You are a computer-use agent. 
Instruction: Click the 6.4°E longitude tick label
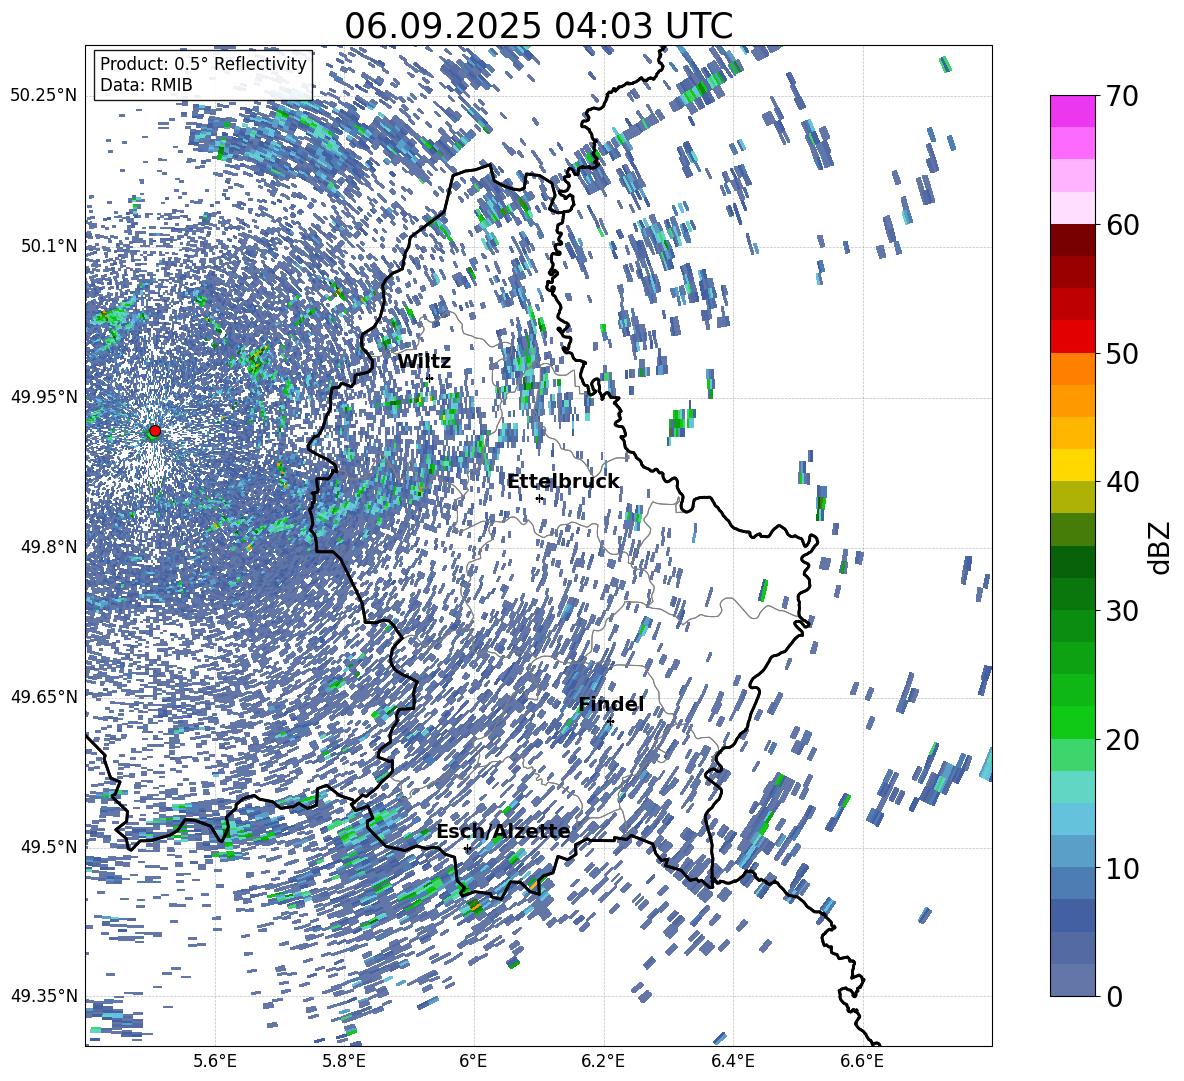732,1061
